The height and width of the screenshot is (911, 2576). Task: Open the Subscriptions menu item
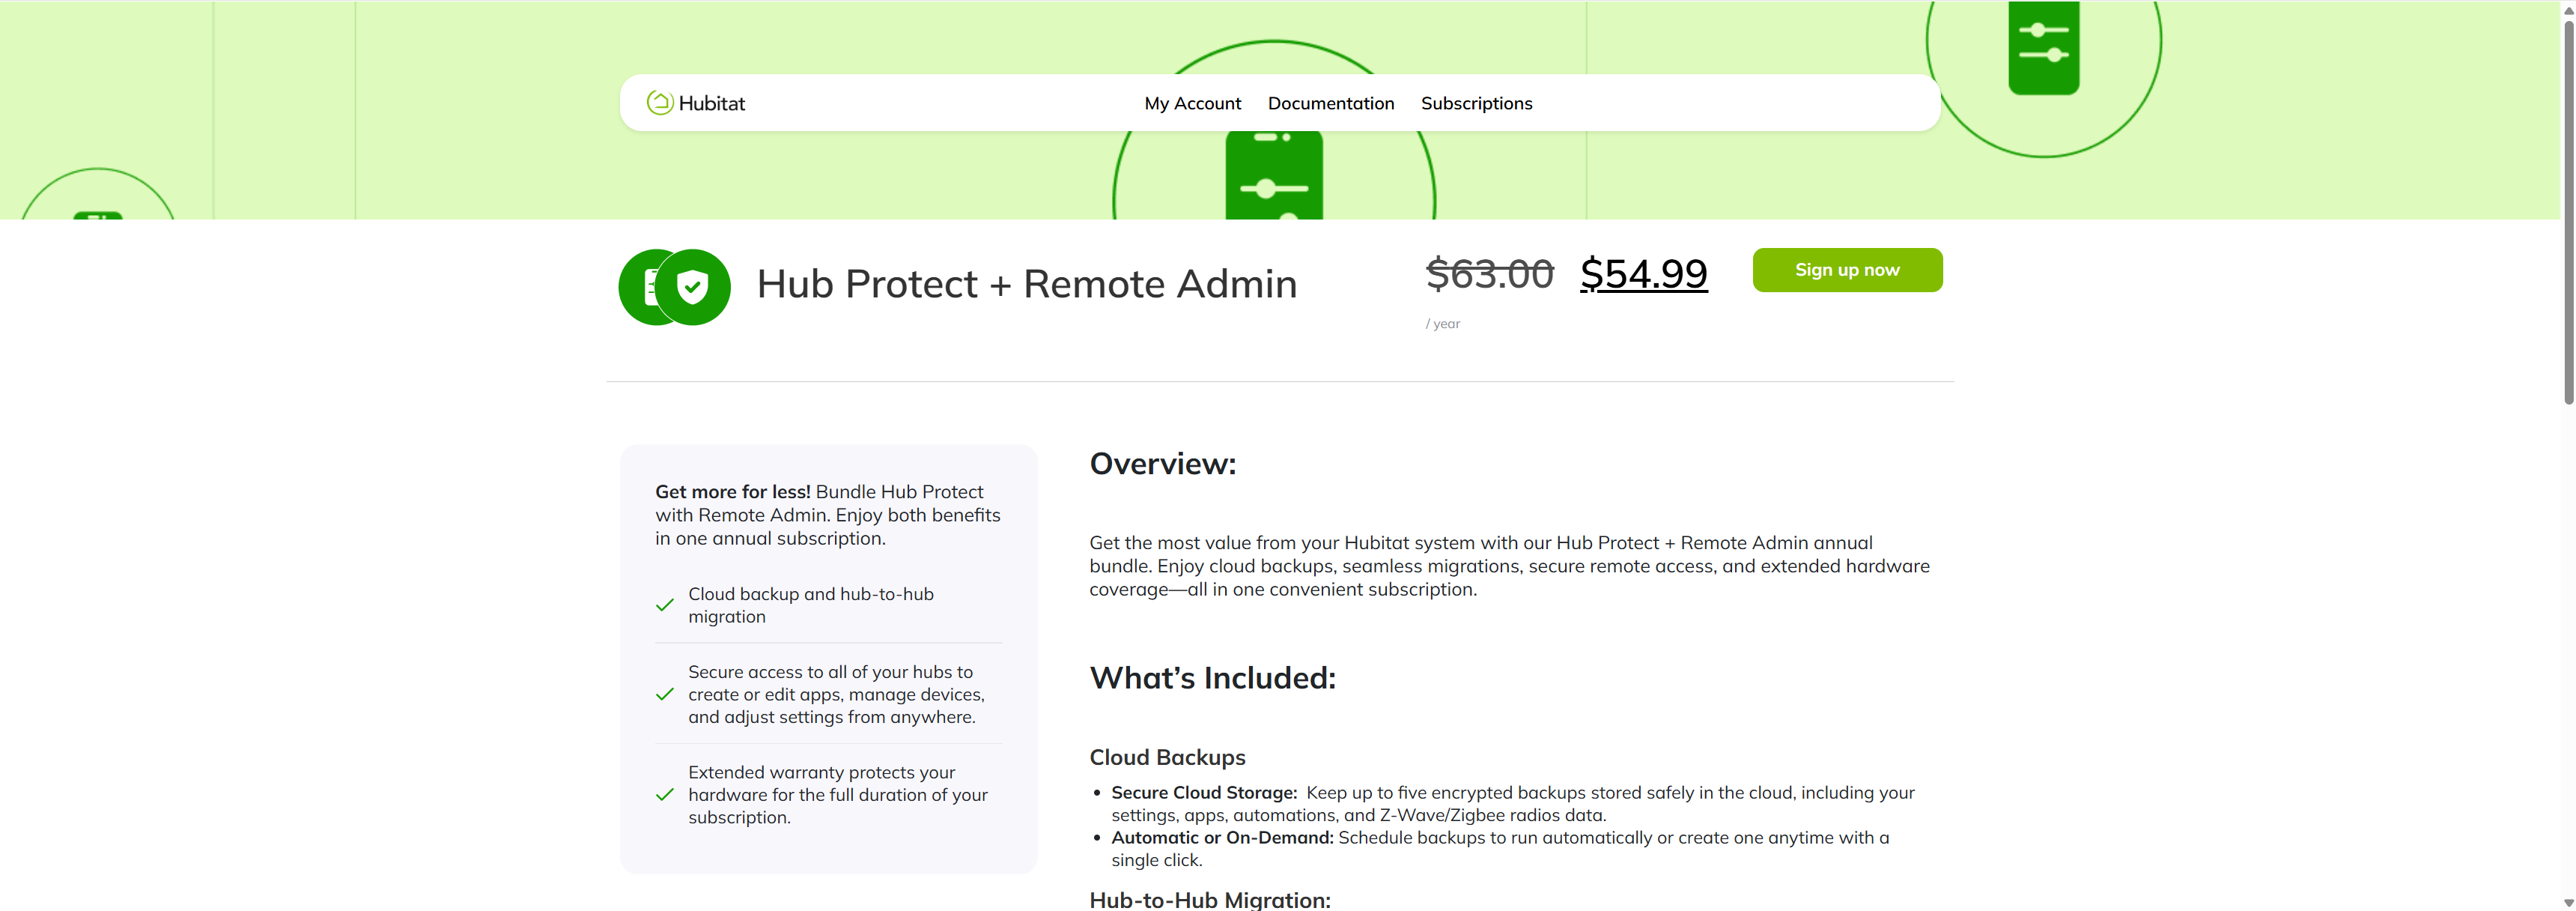pos(1476,104)
